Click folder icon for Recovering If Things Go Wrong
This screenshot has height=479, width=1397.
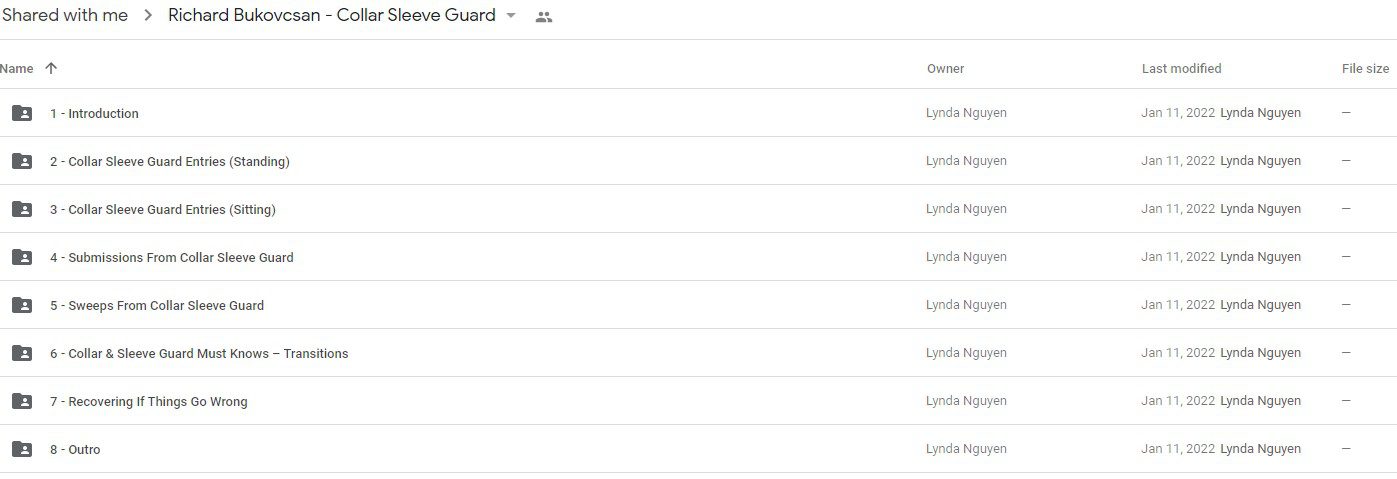(22, 401)
